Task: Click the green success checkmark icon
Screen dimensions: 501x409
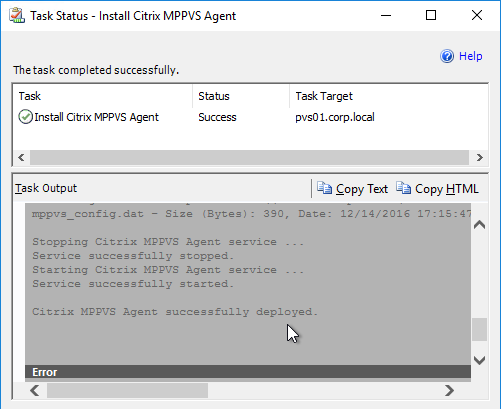Action: (x=25, y=117)
